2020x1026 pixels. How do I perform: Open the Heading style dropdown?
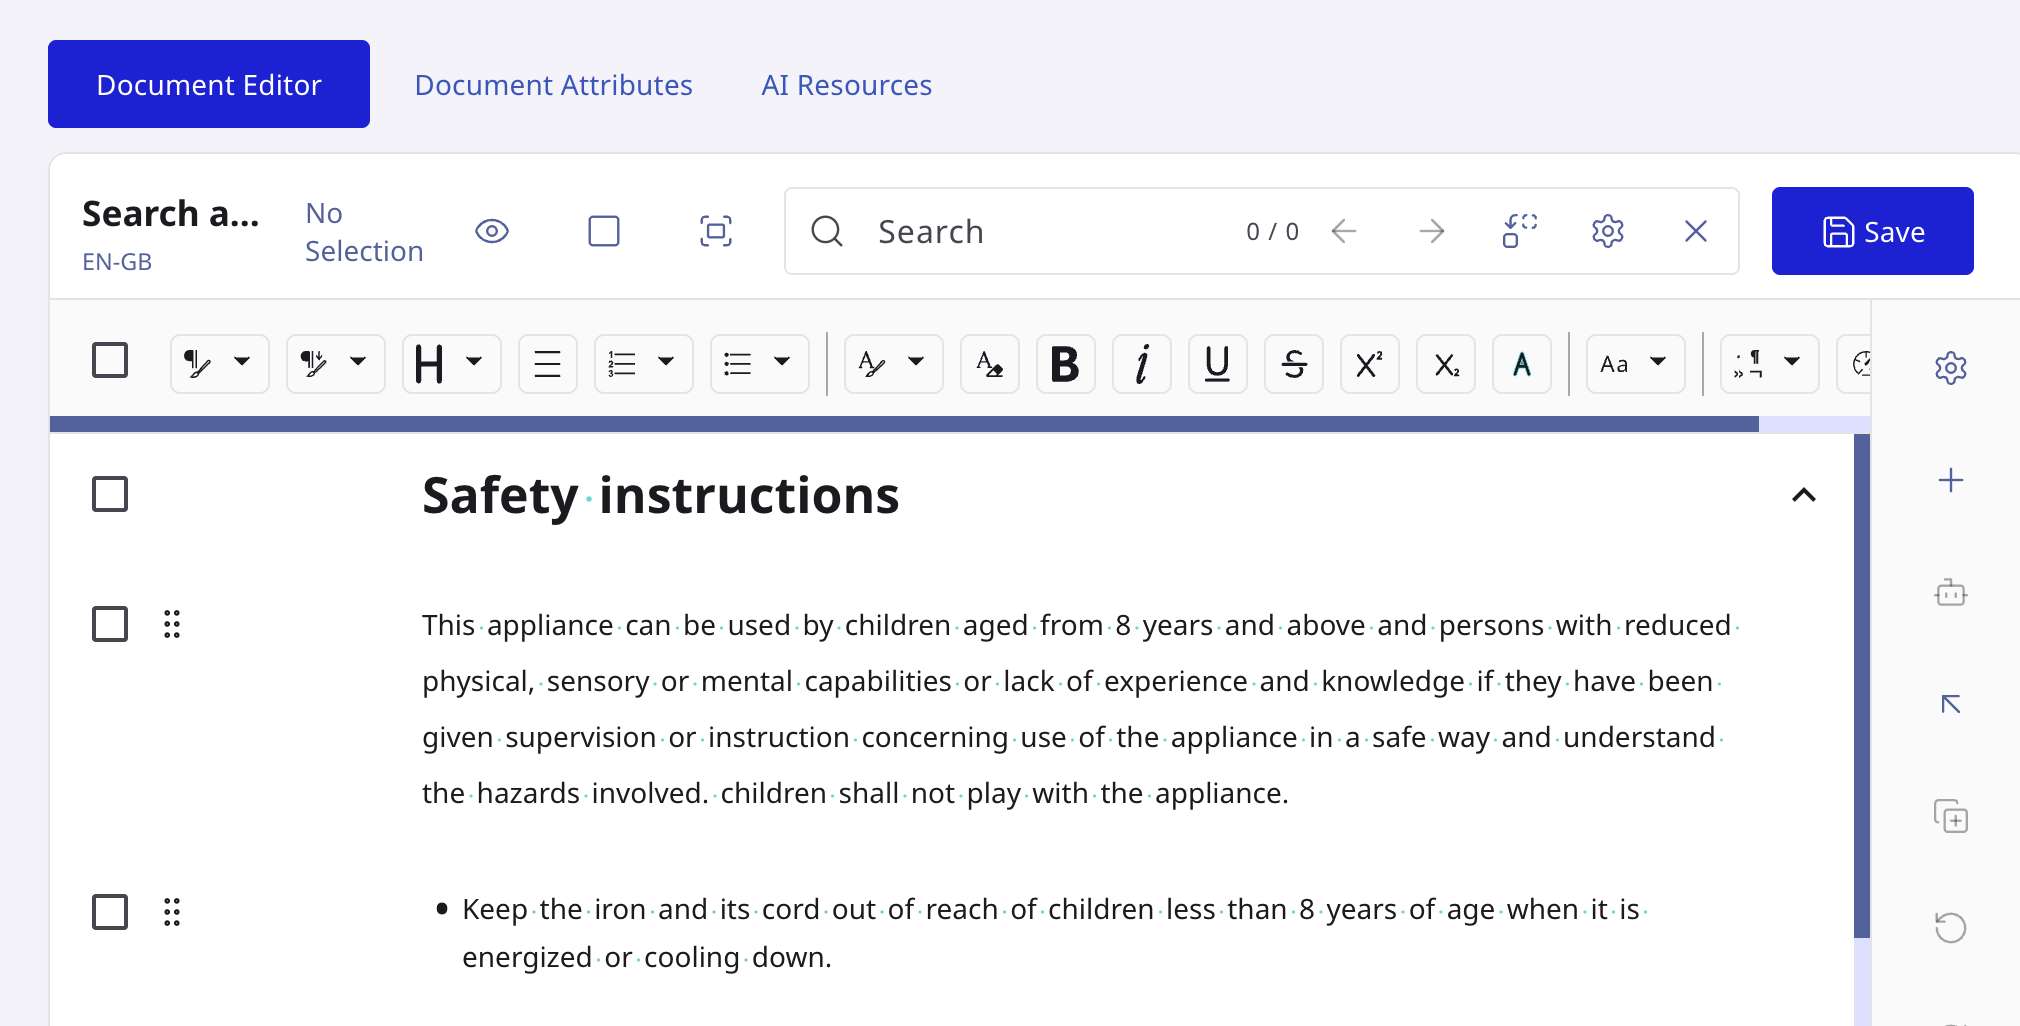point(451,364)
